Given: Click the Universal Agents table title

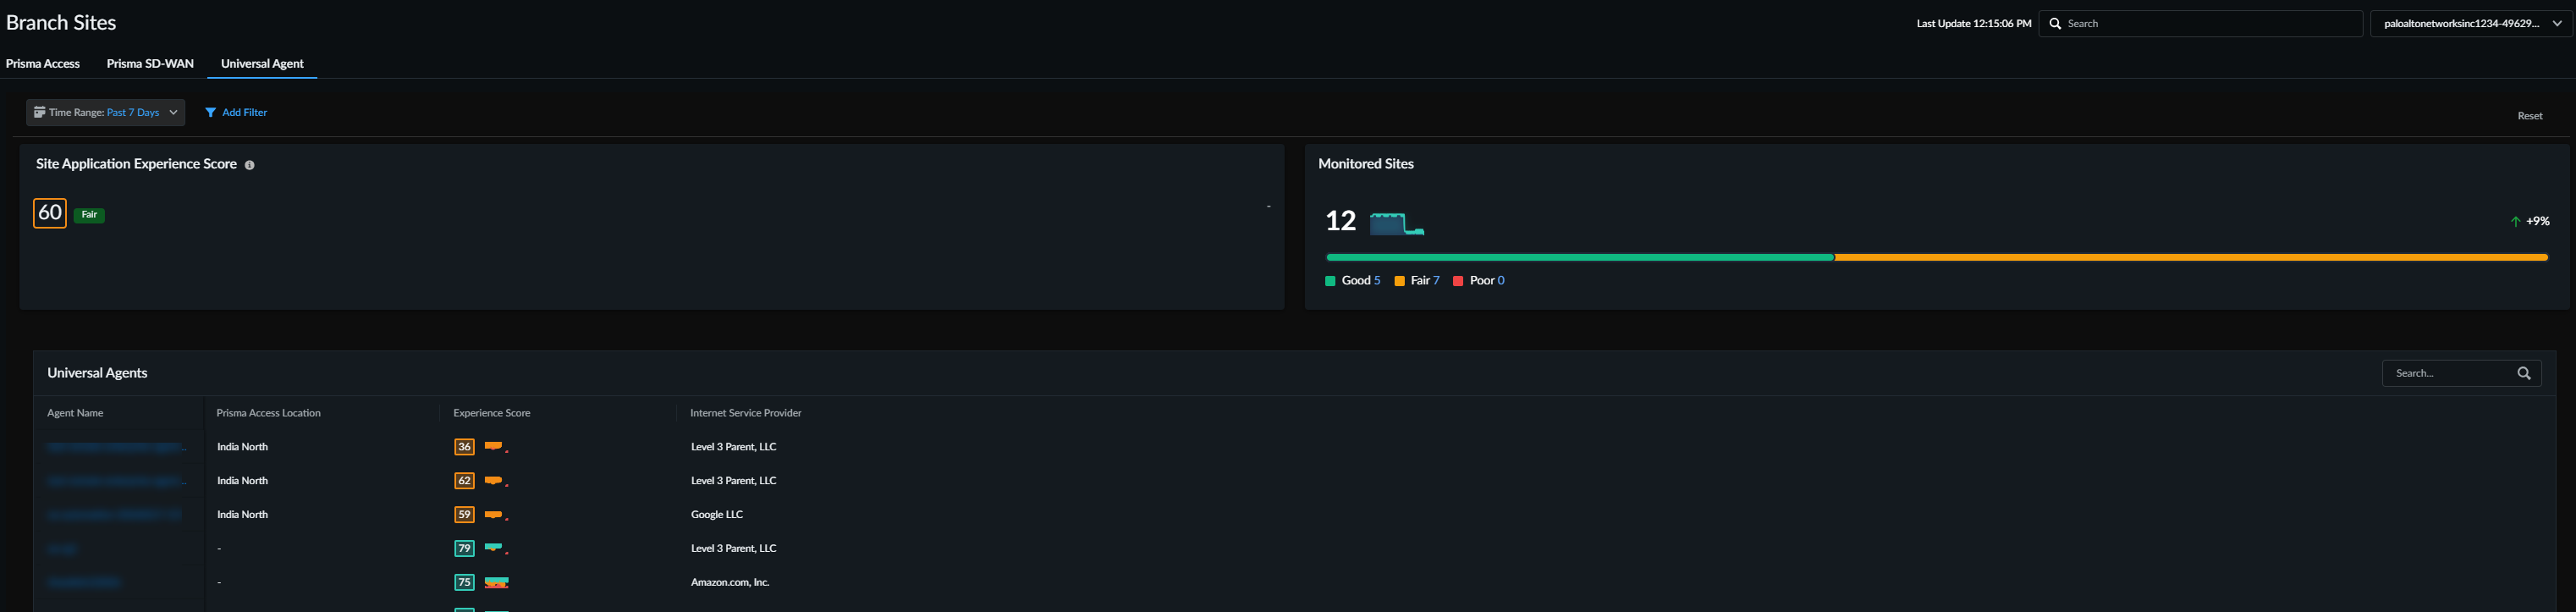Looking at the screenshot, I should point(97,373).
